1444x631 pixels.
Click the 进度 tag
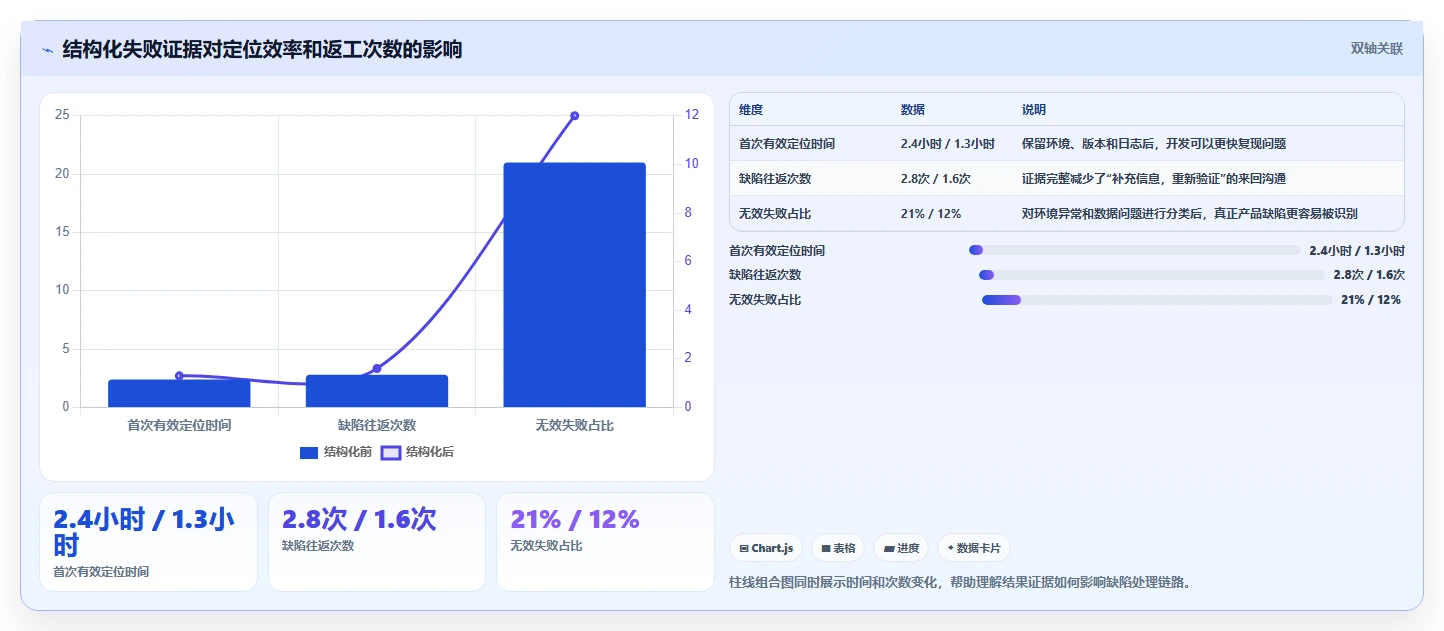click(x=901, y=548)
